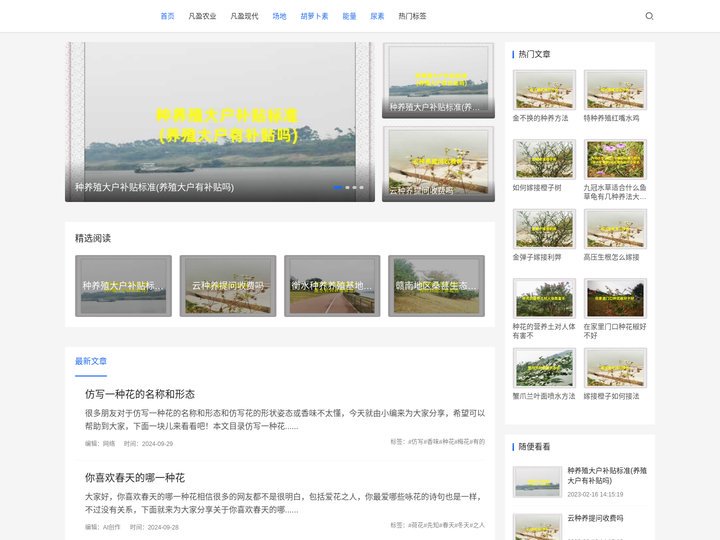
Task: Click the main carousel banner image
Action: pyautogui.click(x=220, y=122)
